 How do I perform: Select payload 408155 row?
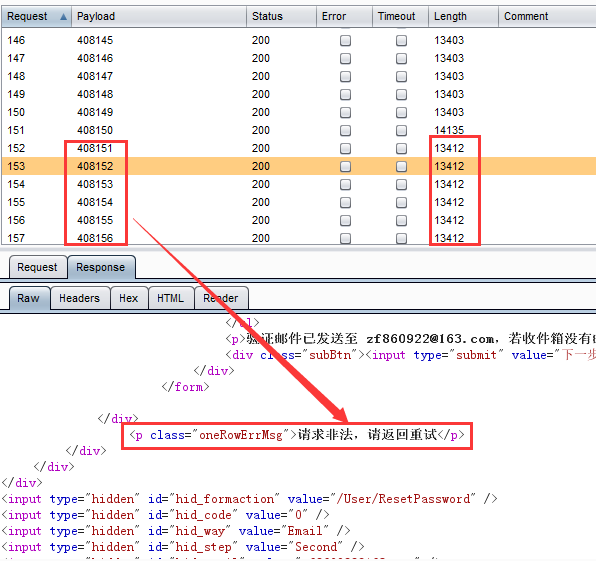click(299, 220)
